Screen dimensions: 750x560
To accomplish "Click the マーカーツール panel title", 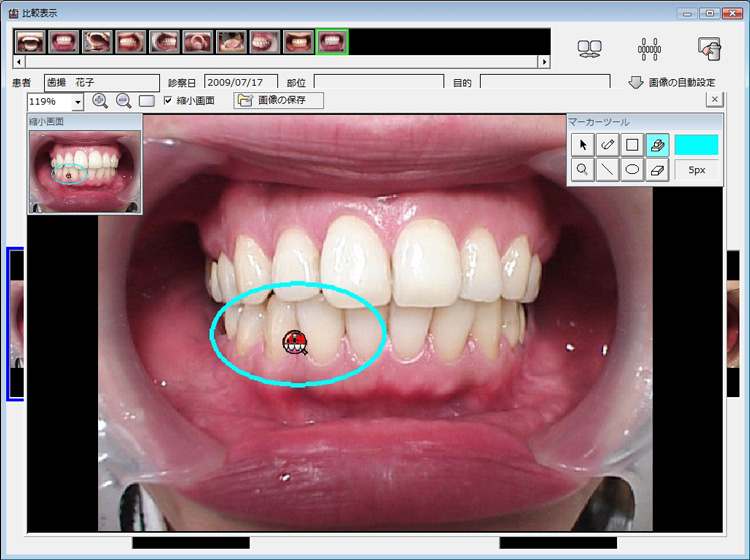I will click(x=599, y=122).
